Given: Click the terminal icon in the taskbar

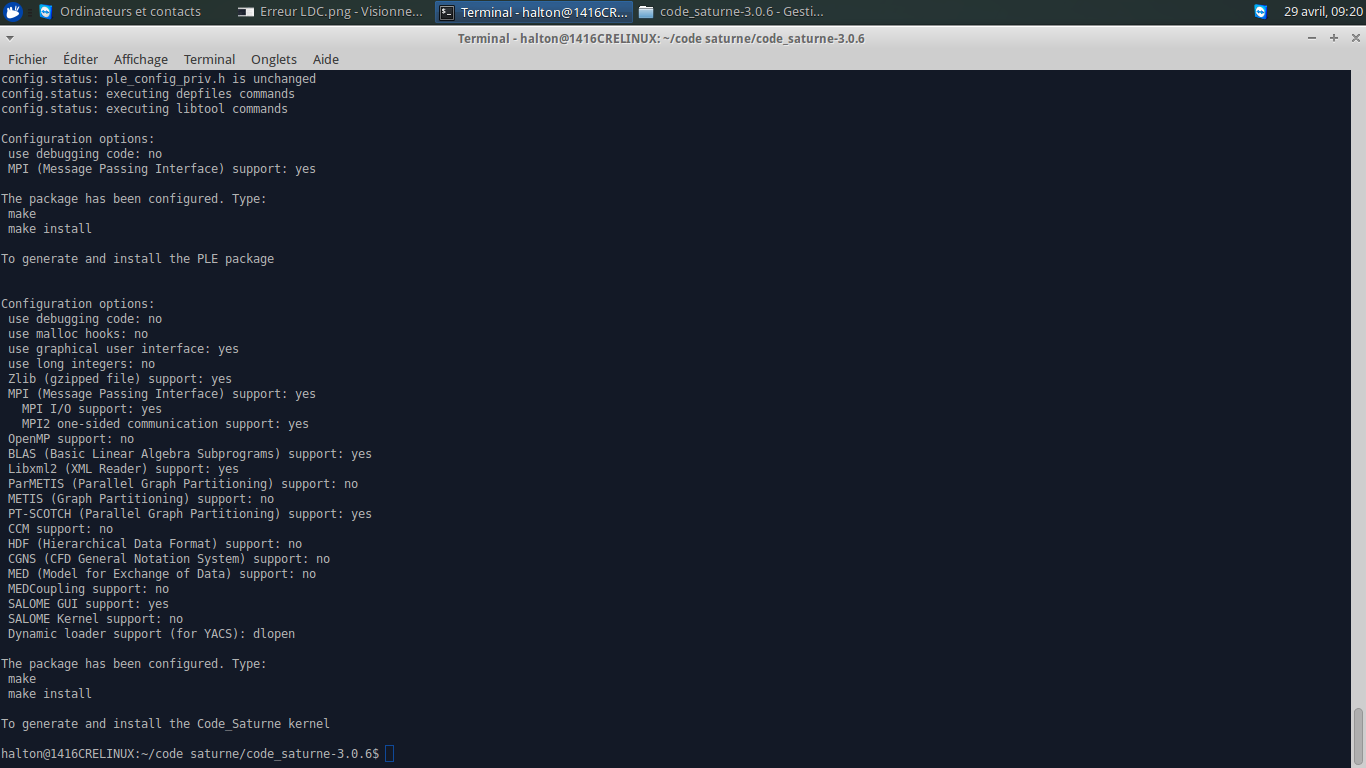Looking at the screenshot, I should tap(447, 12).
